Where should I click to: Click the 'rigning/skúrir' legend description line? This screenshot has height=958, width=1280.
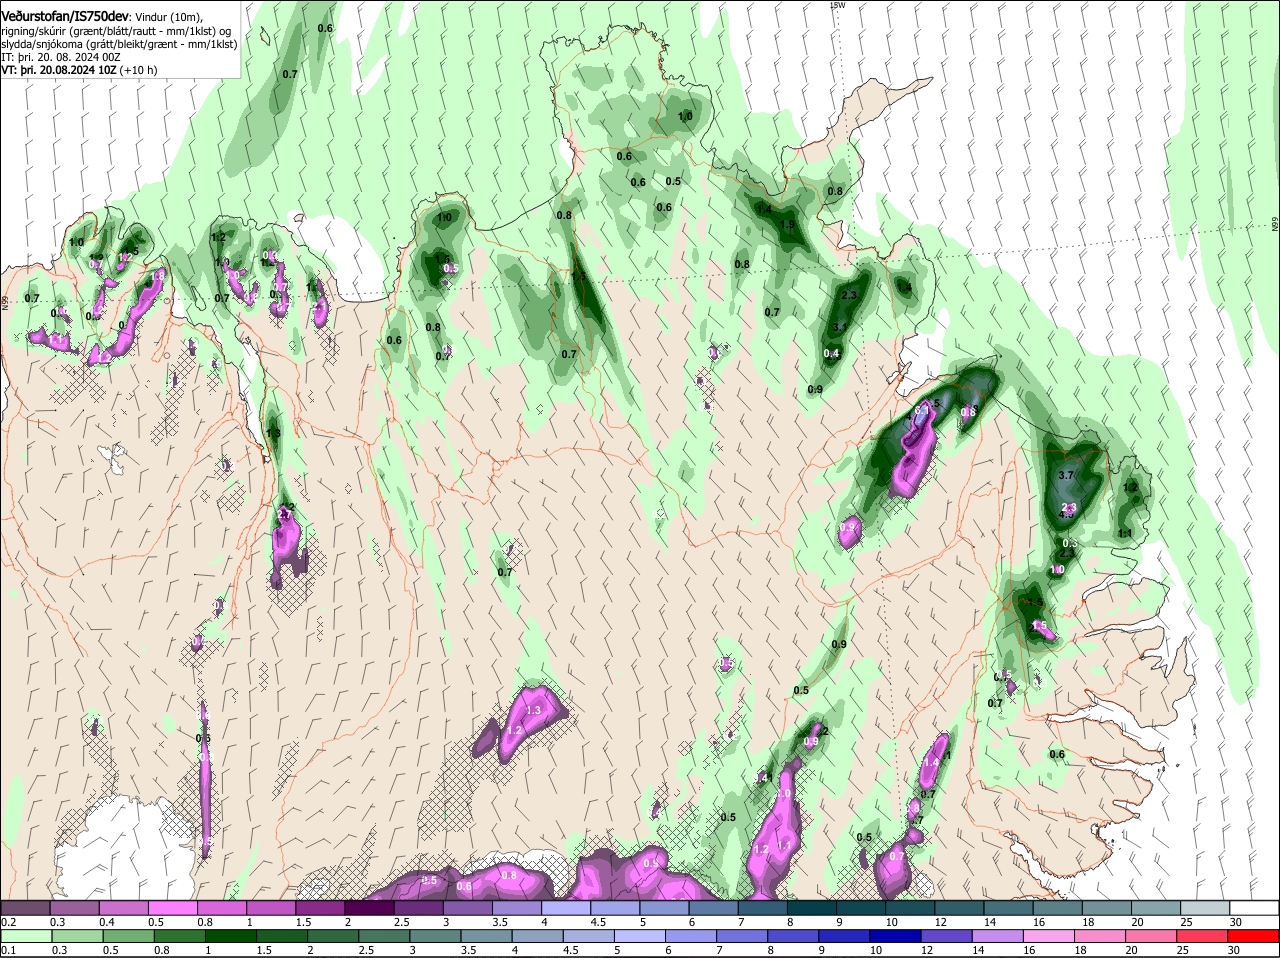tap(116, 30)
